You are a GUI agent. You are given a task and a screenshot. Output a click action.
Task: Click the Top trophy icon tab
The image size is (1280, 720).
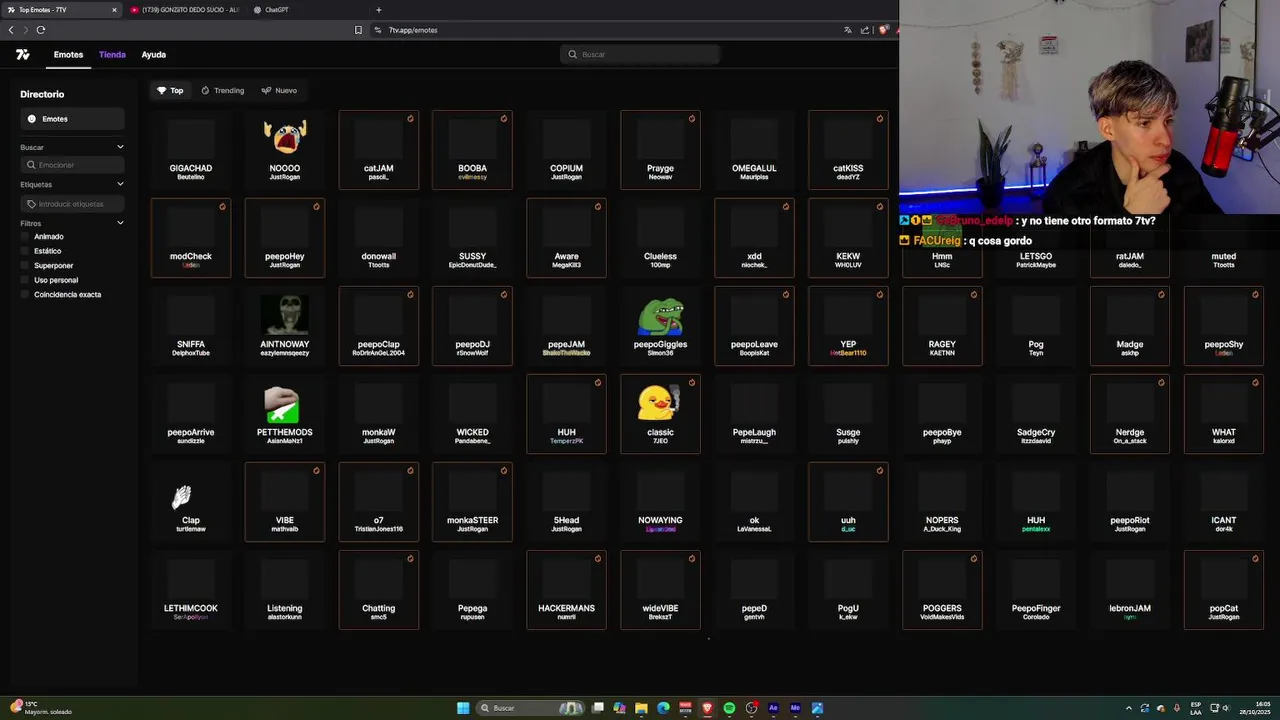170,90
